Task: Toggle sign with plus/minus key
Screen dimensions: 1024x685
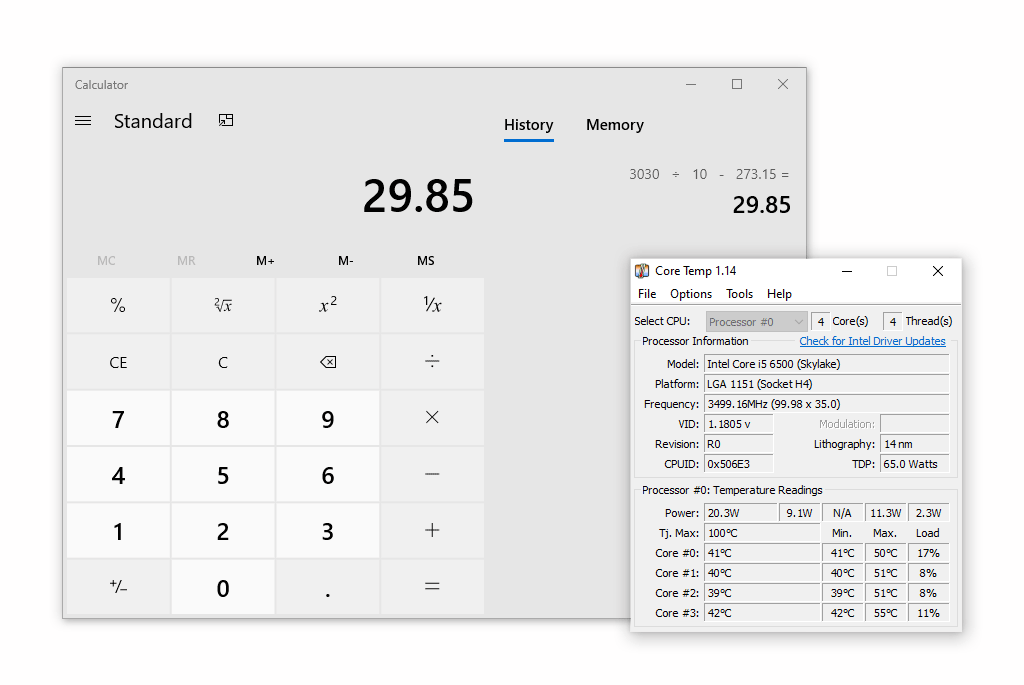Action: point(118,587)
